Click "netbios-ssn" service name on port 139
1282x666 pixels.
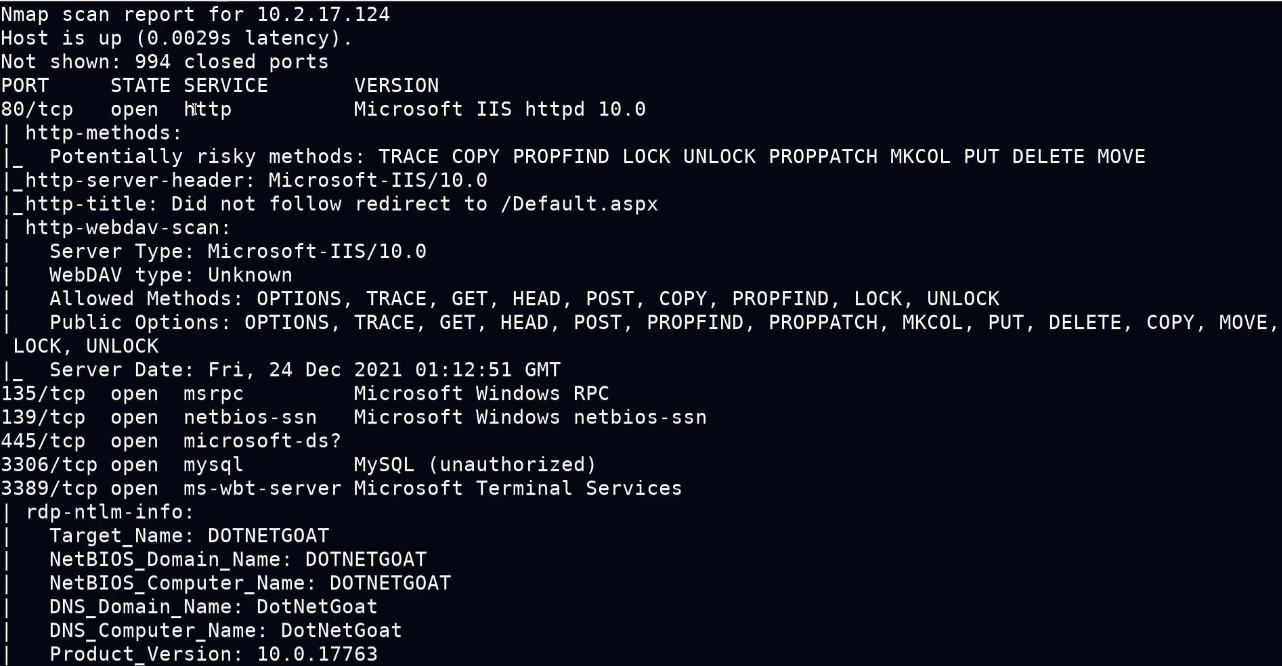coord(250,417)
